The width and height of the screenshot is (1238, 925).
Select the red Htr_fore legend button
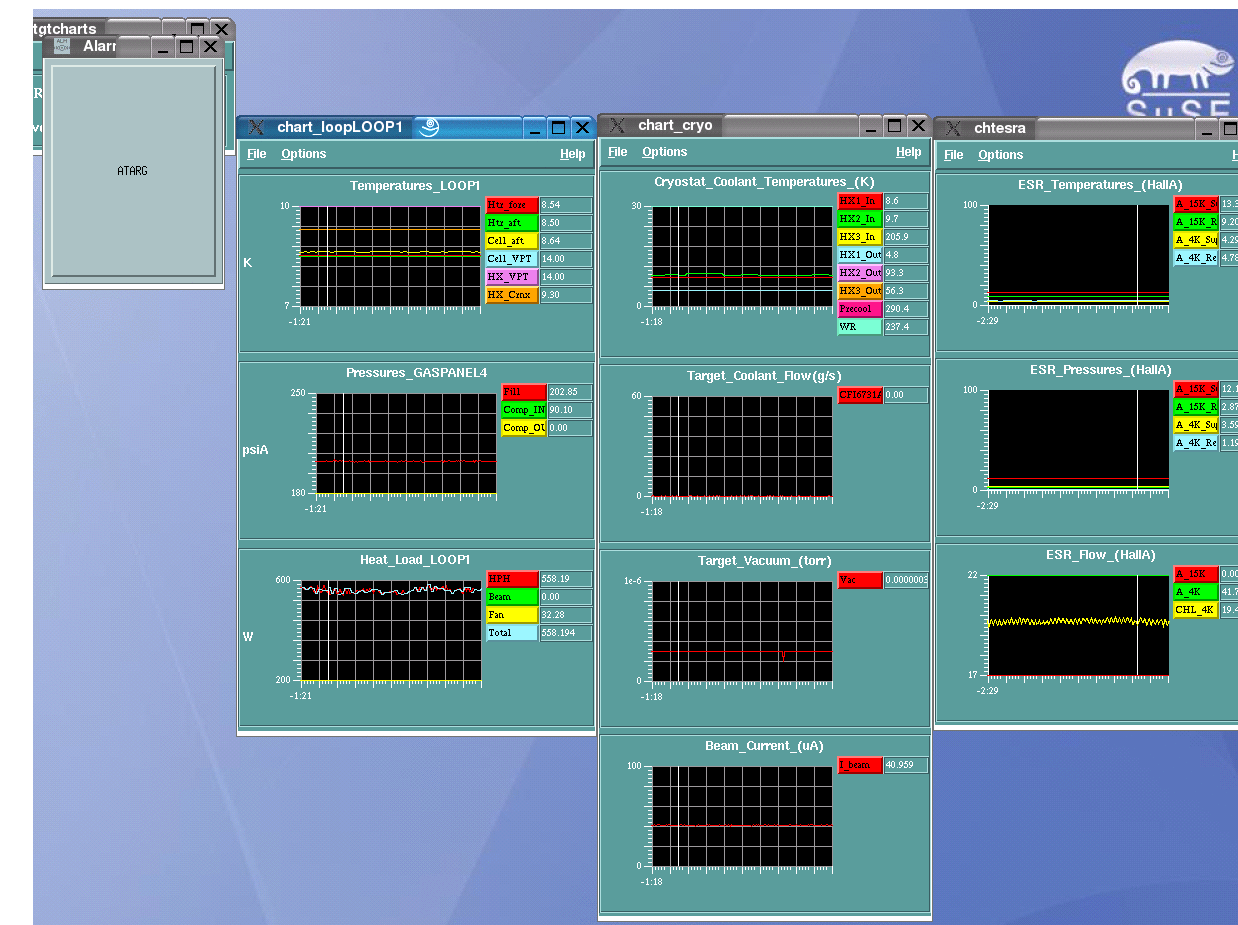point(512,205)
